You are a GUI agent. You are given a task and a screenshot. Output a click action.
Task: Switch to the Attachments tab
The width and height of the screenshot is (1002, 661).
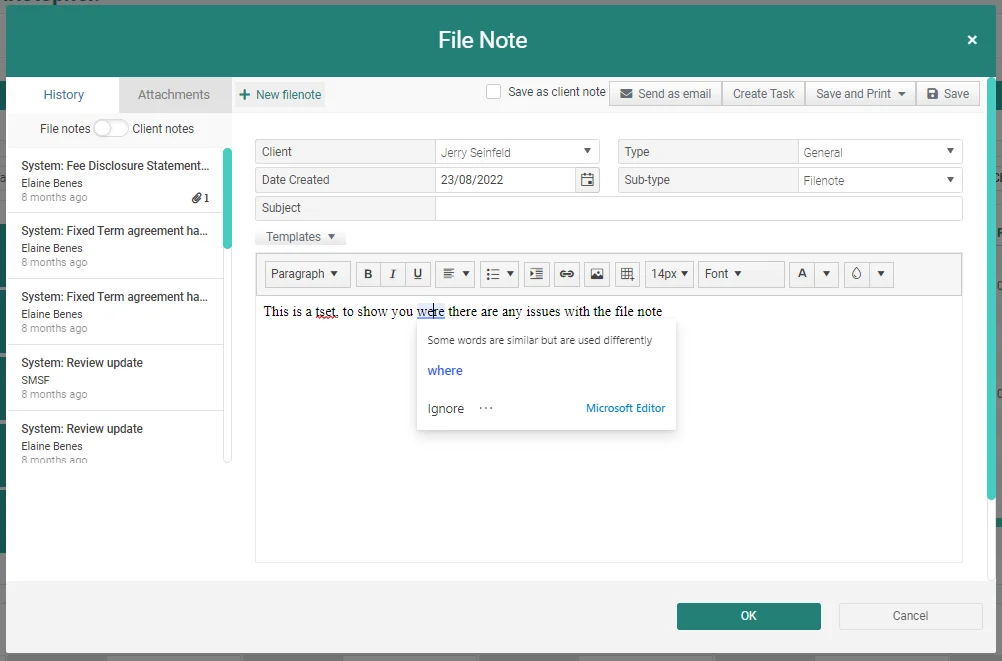click(174, 95)
